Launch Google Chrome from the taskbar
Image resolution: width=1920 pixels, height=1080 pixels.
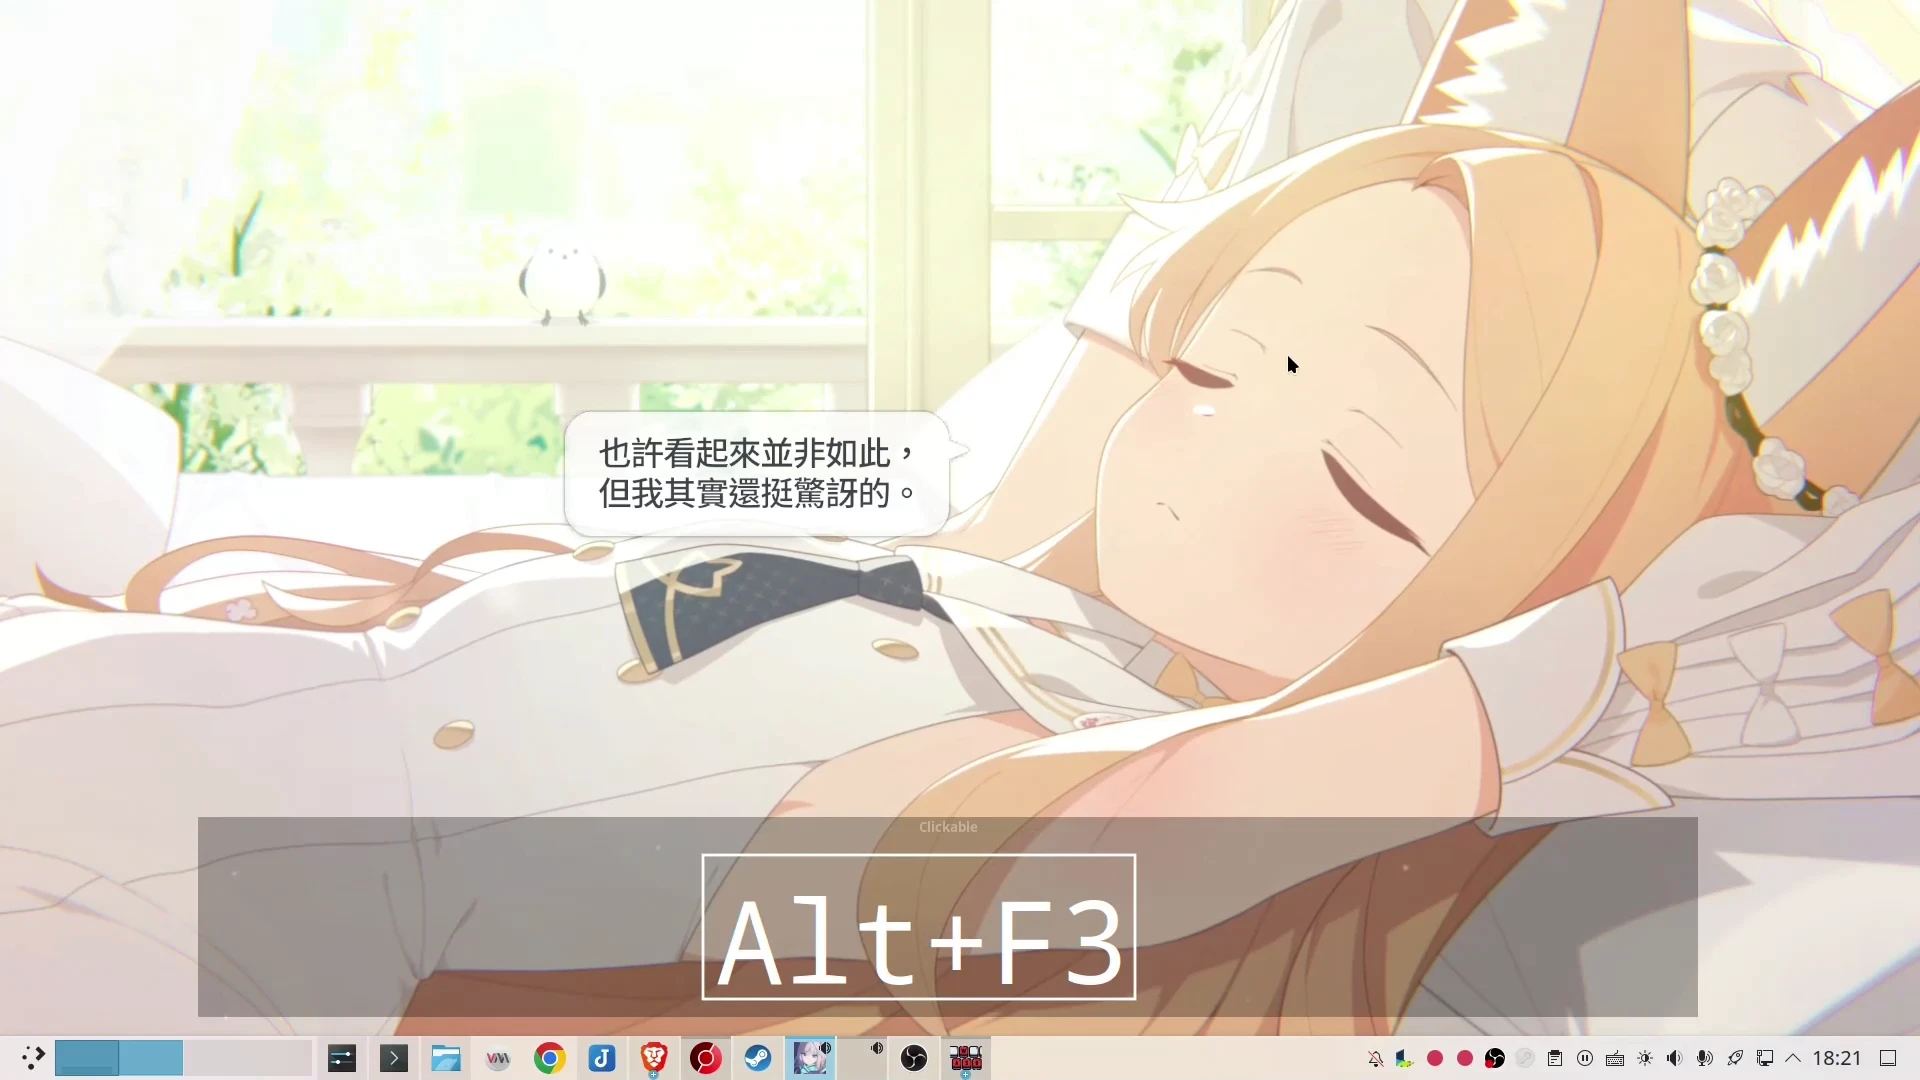tap(549, 1058)
